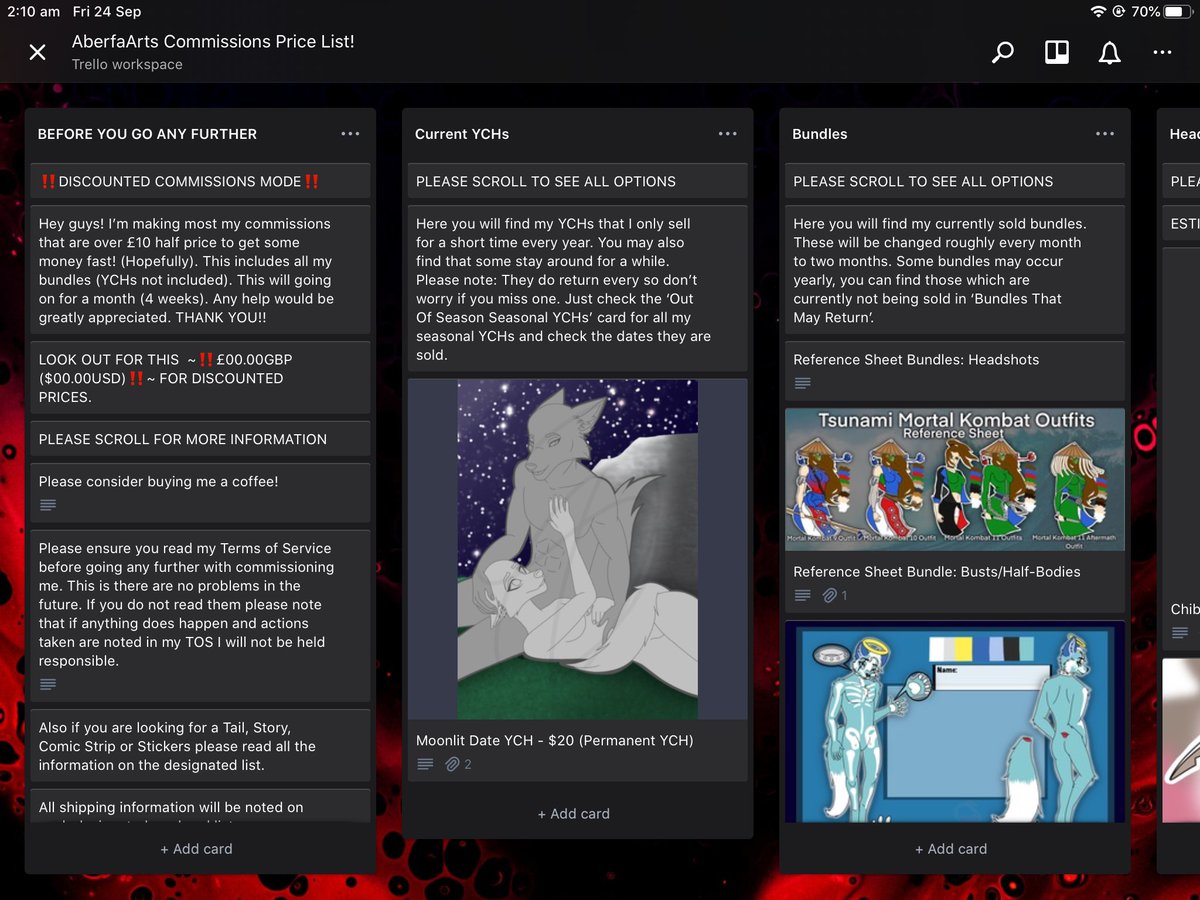The height and width of the screenshot is (900, 1200).
Task: Close the board with the X icon
Action: pos(37,52)
